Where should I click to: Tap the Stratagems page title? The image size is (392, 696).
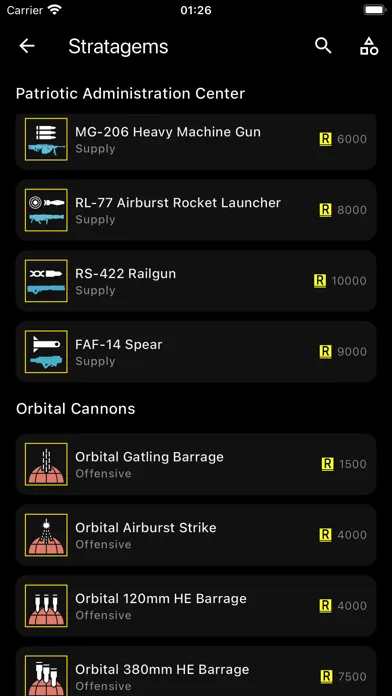coord(118,47)
